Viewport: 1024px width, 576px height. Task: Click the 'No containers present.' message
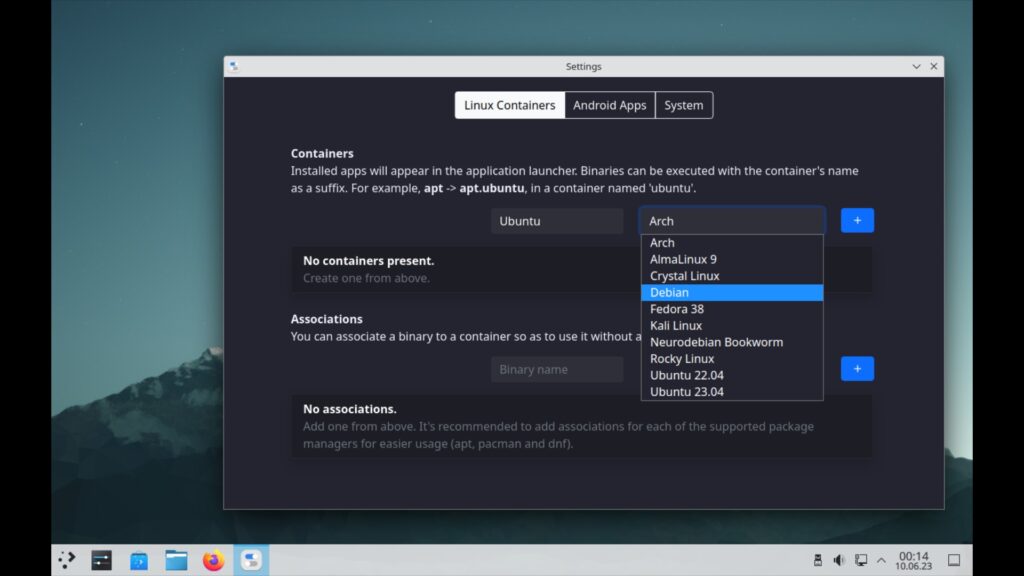pyautogui.click(x=368, y=261)
